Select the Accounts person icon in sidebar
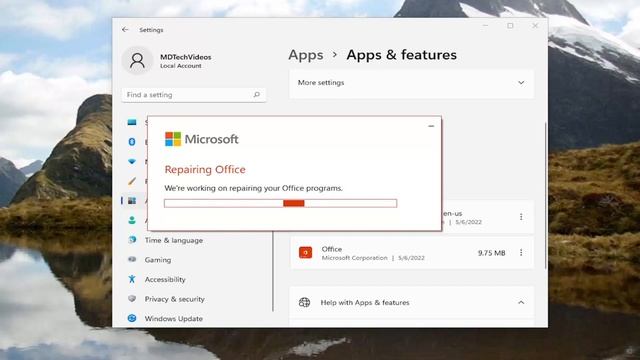The width and height of the screenshot is (640, 360). coord(132,220)
